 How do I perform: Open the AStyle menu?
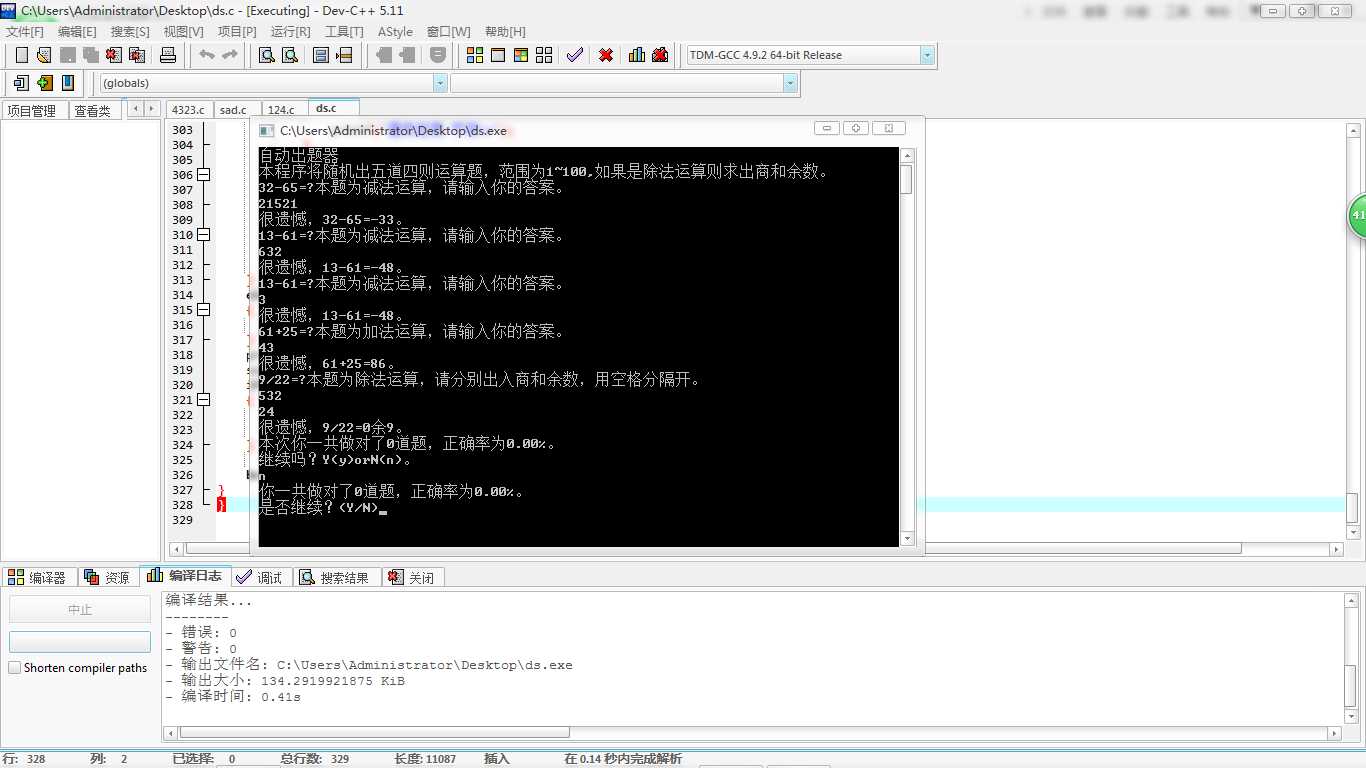395,32
